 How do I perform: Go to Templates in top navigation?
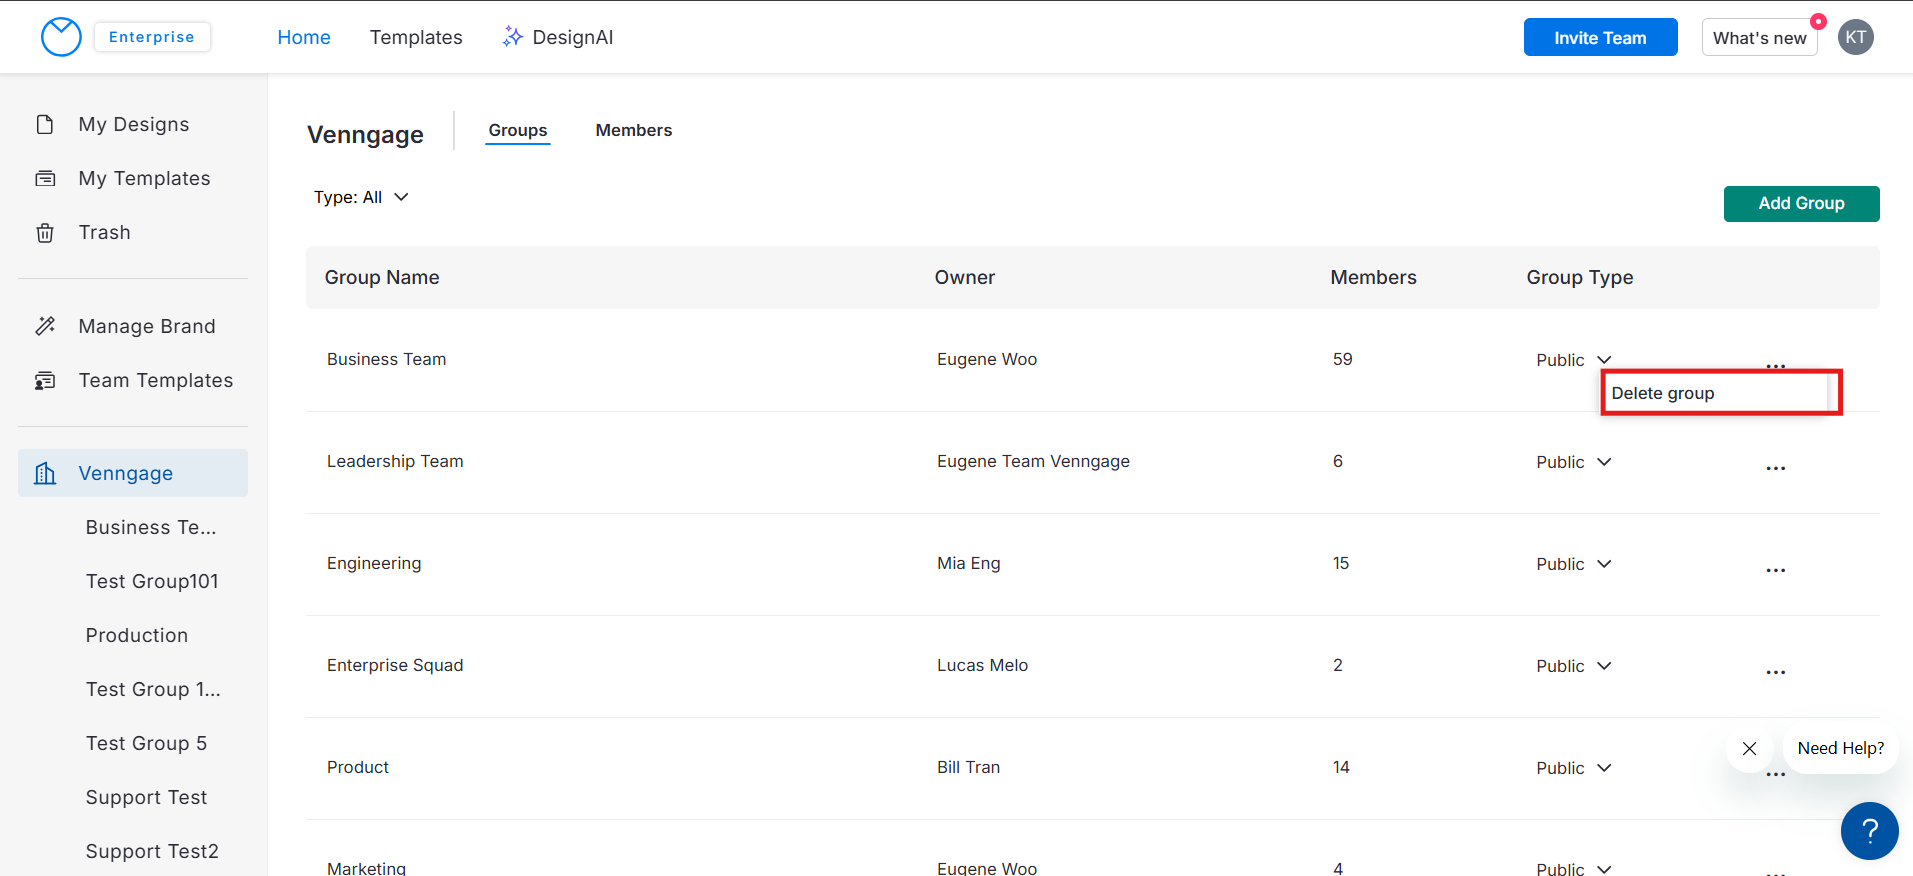coord(416,37)
